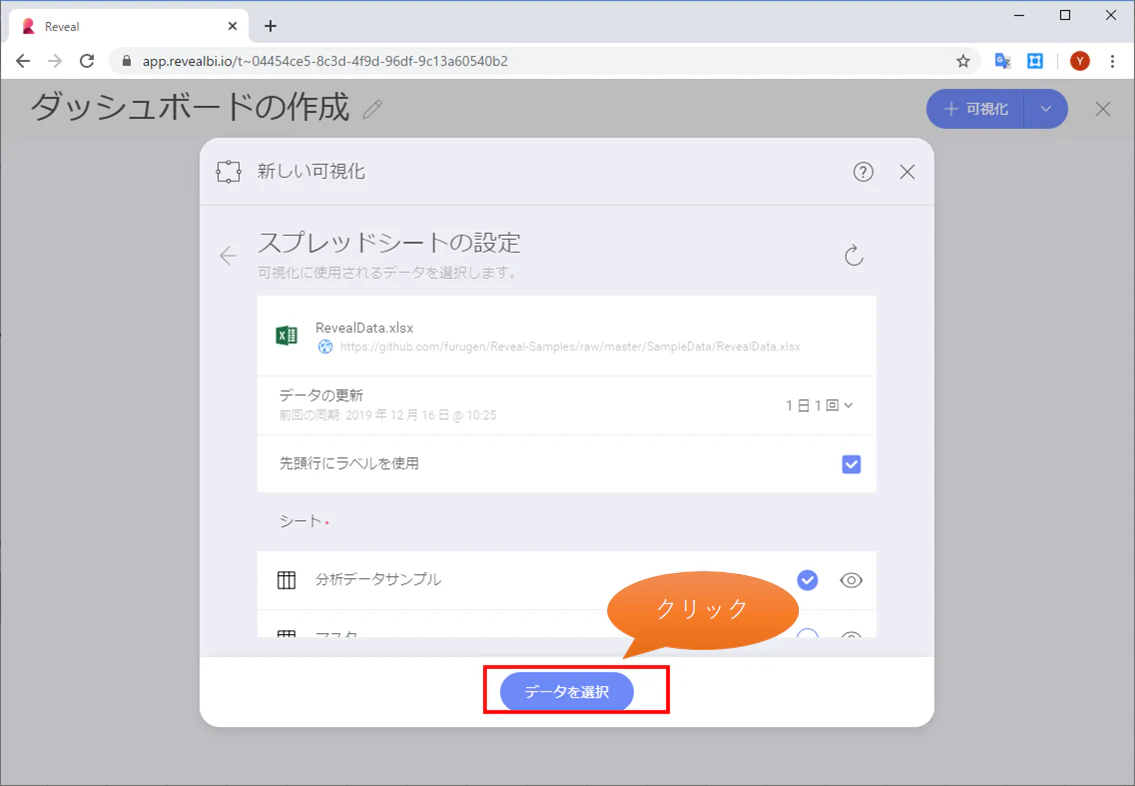Viewport: 1135px width, 786px height.
Task: Click the GitHub RevealData.xlsx URL text
Action: click(x=570, y=347)
